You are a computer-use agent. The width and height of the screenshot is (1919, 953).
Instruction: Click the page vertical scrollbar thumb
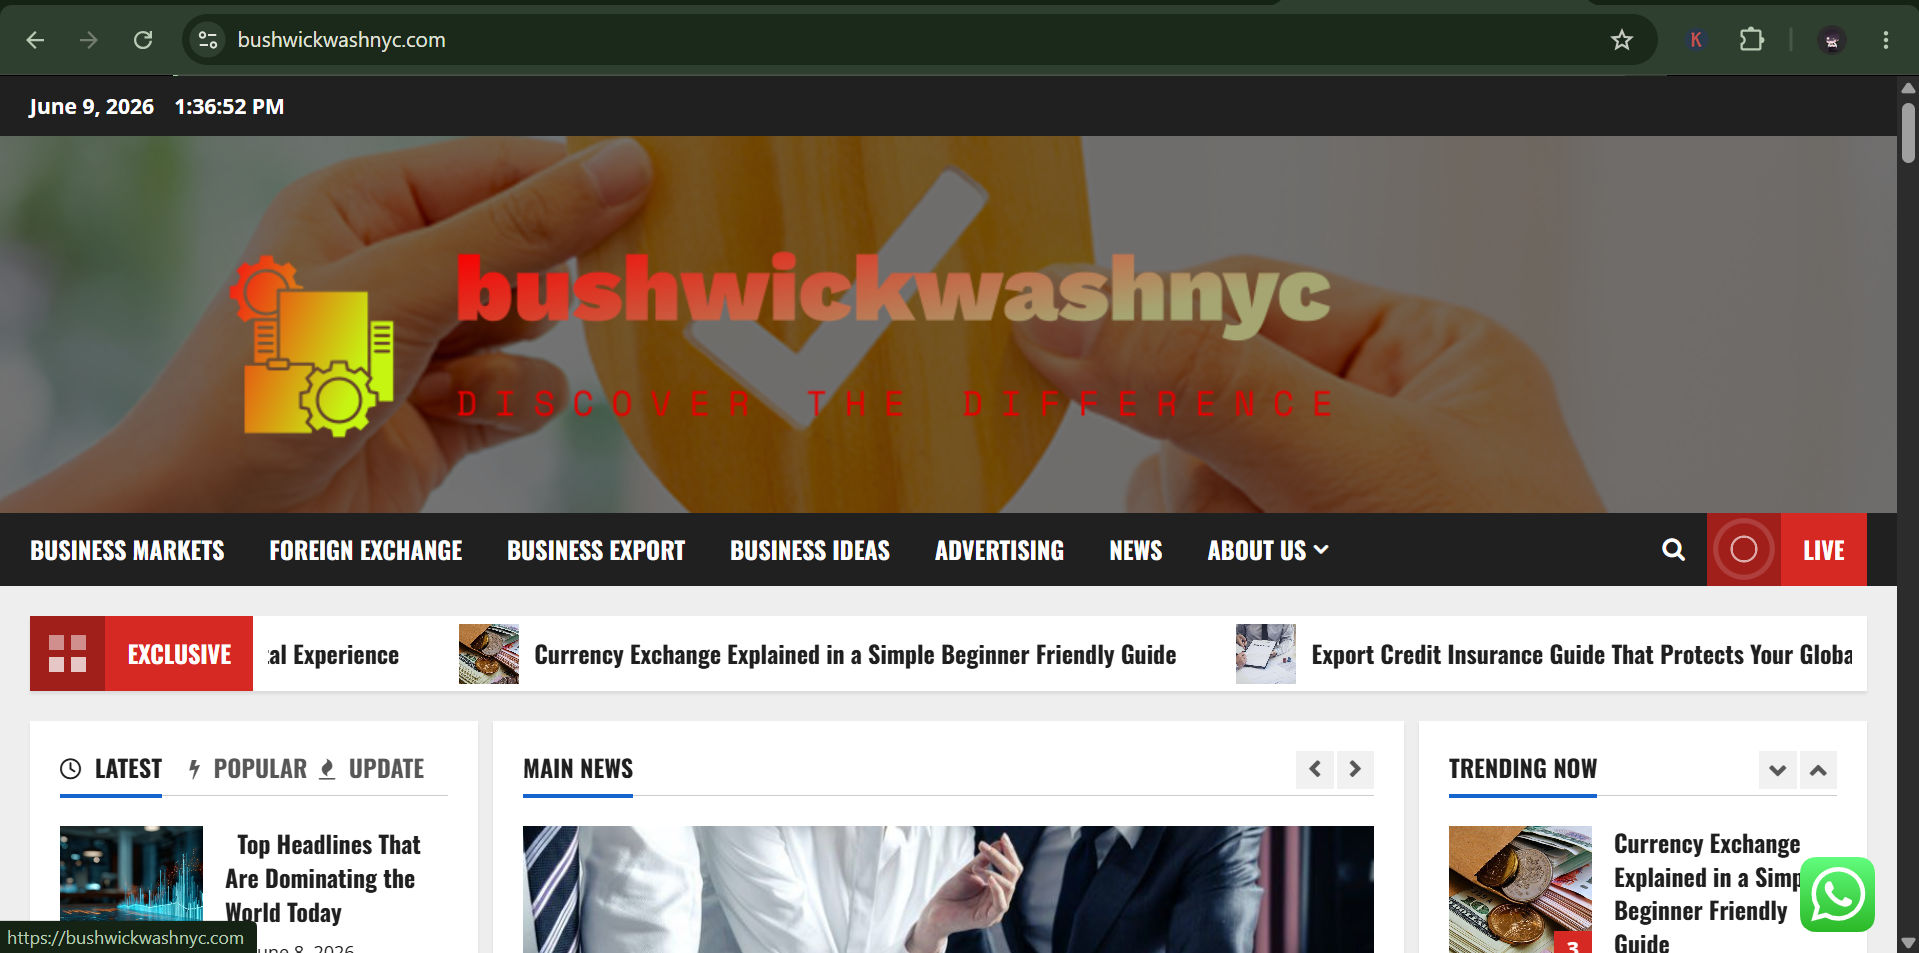pos(1908,132)
